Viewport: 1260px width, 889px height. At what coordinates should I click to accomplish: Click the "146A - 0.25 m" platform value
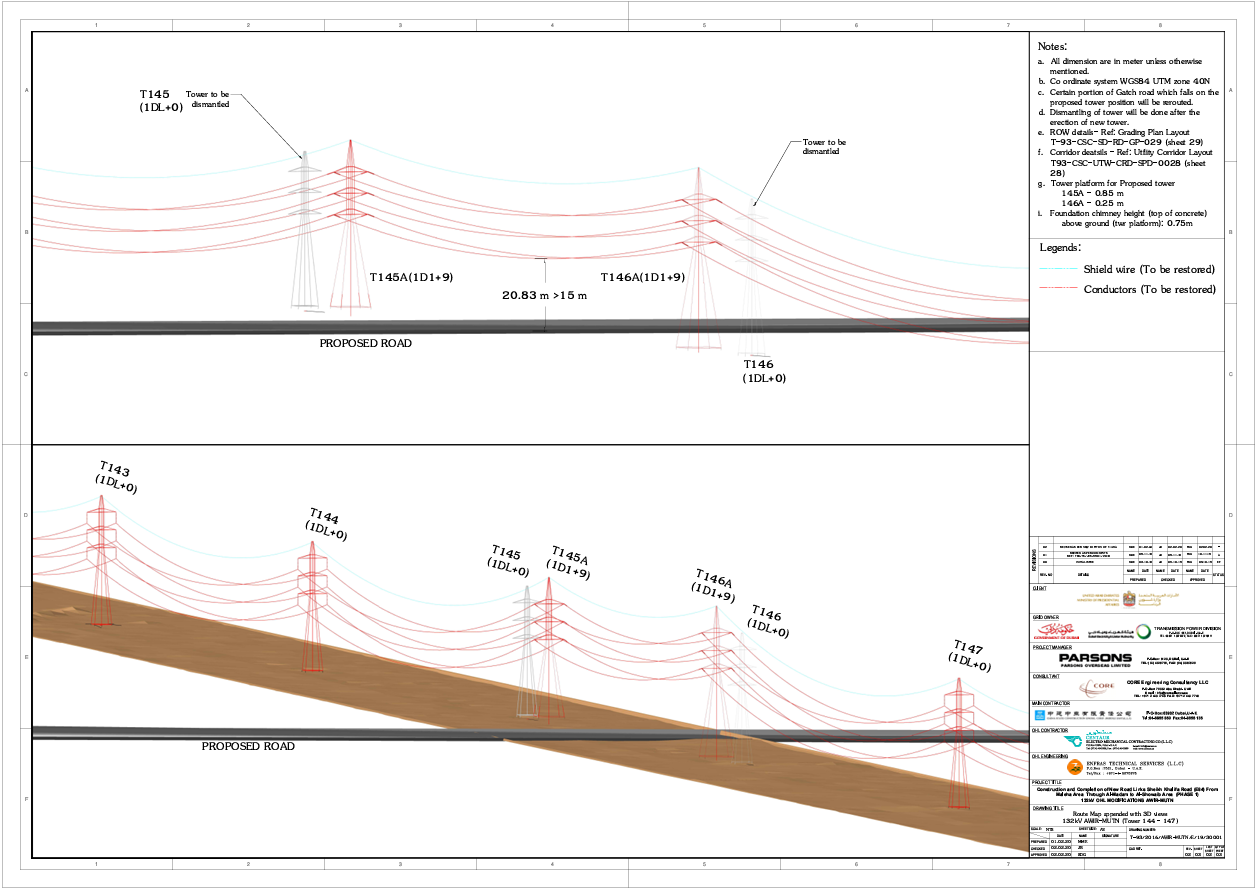1091,202
